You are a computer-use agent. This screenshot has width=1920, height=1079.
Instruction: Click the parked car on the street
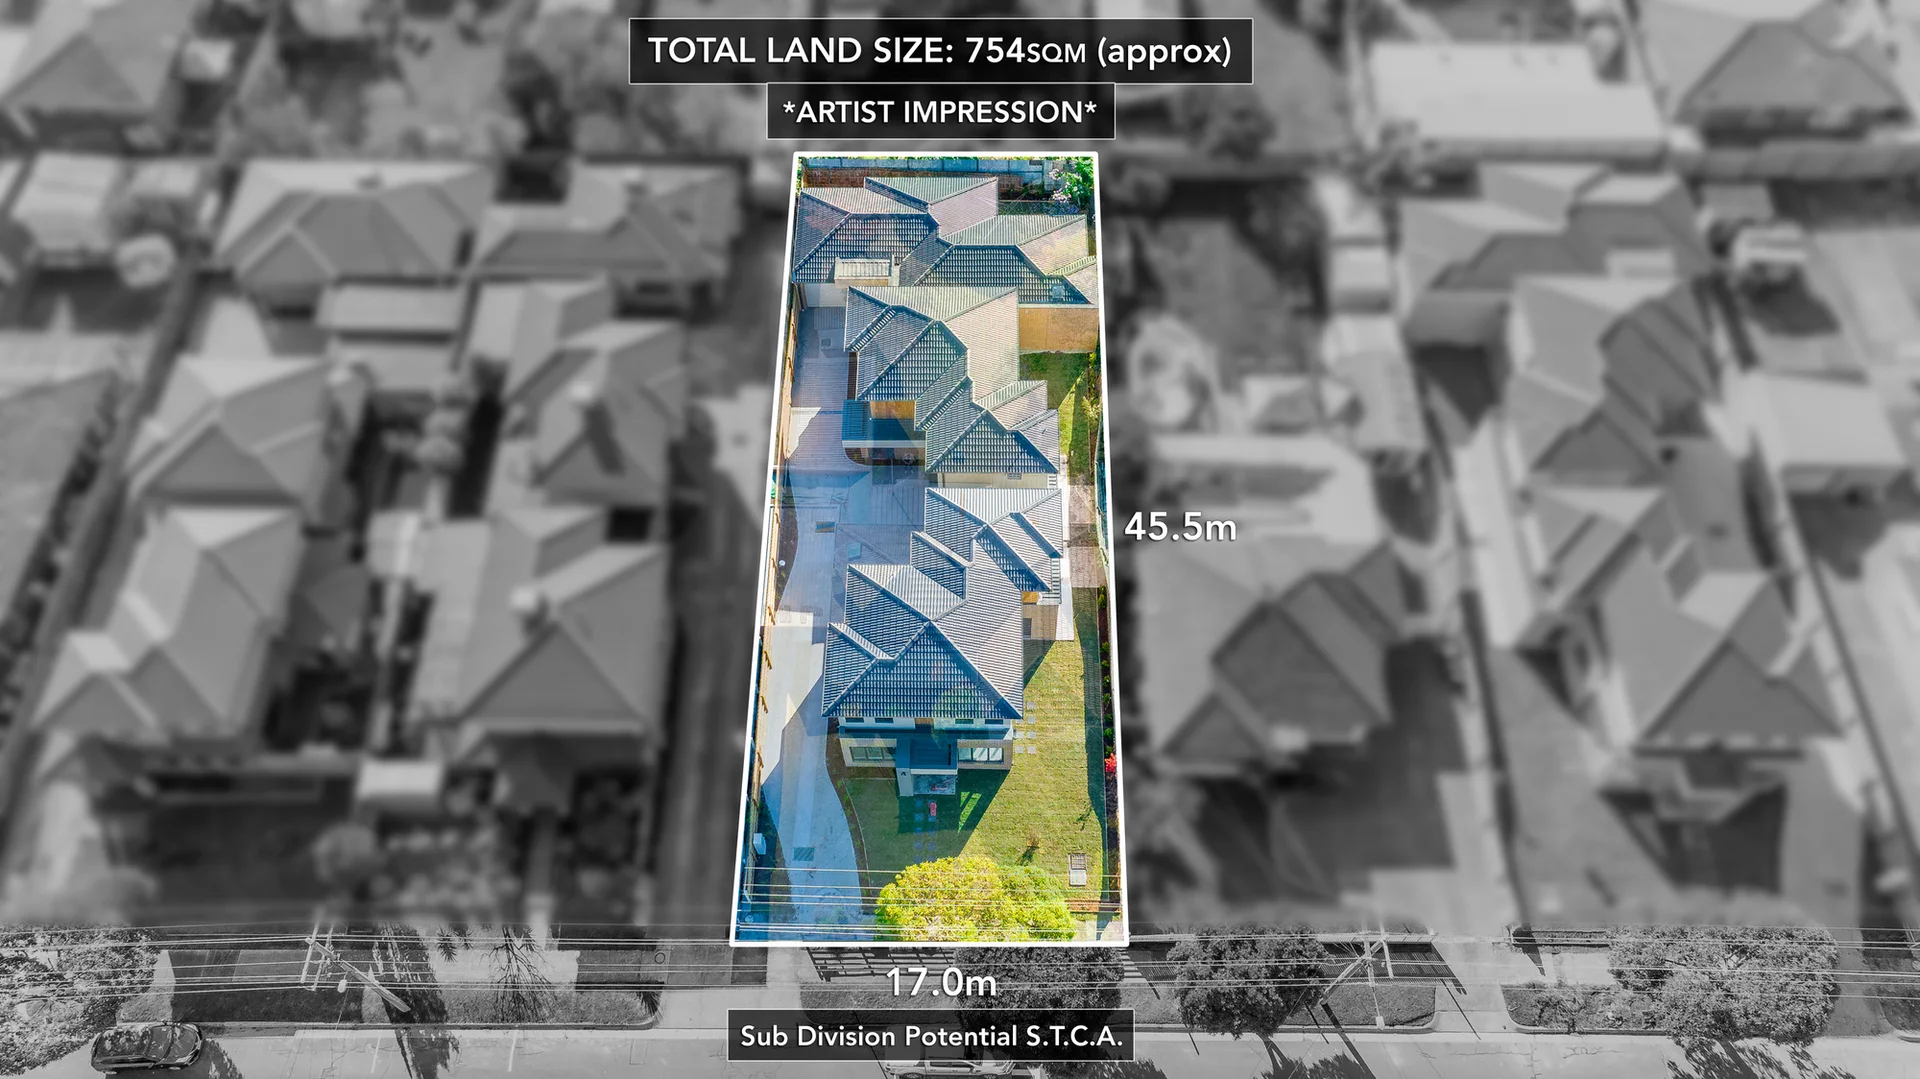(147, 1045)
